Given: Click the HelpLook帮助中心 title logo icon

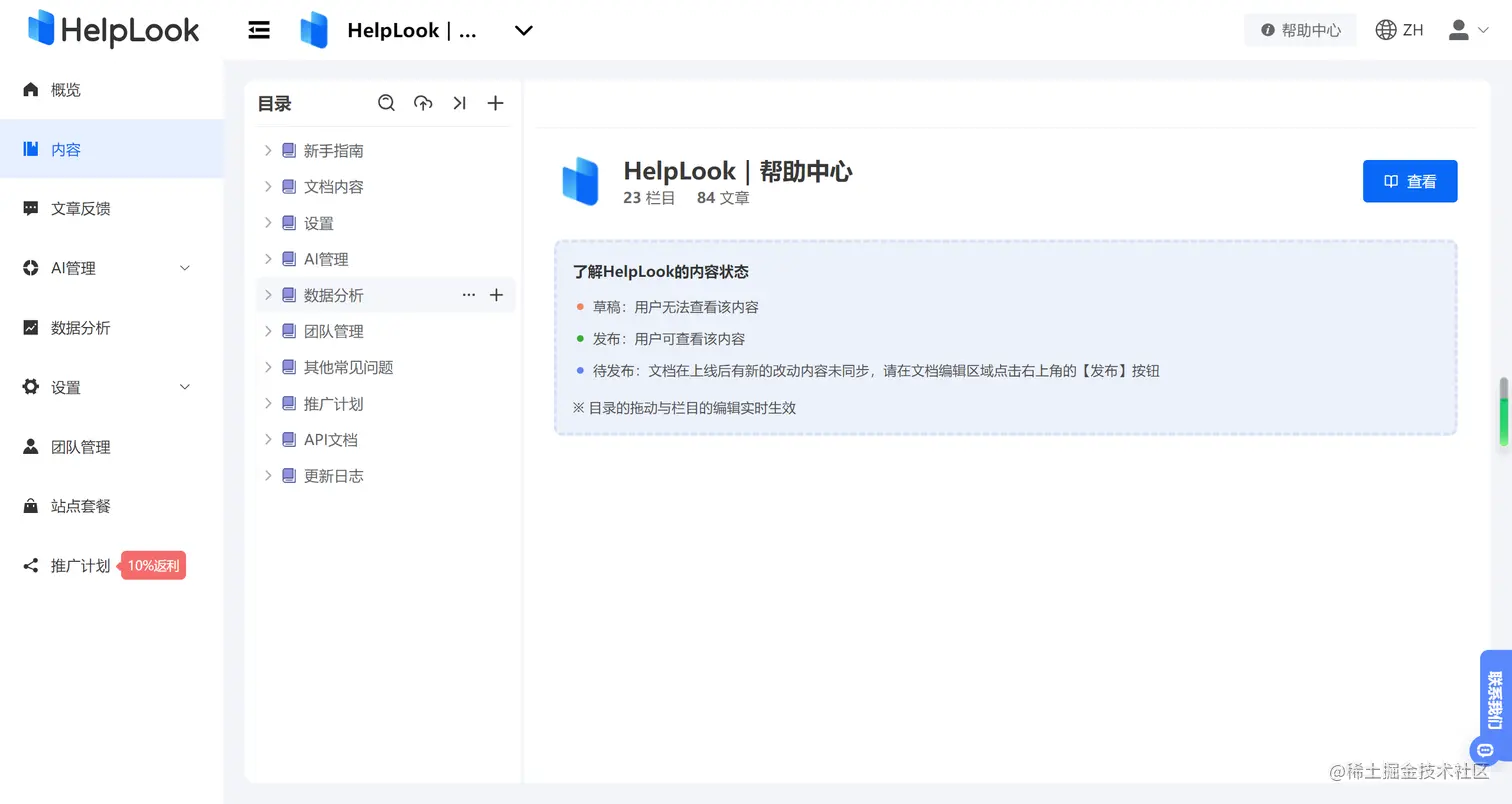Looking at the screenshot, I should click(x=580, y=181).
